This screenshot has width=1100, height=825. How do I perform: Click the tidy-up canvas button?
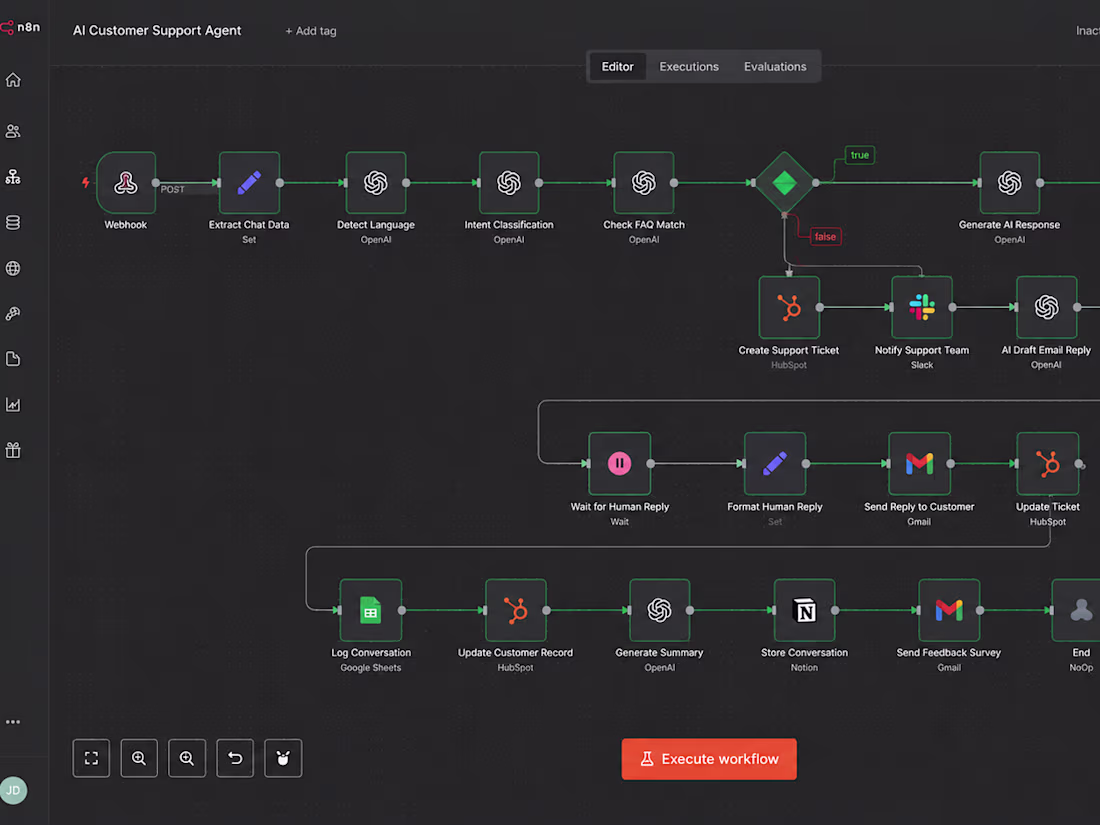283,758
